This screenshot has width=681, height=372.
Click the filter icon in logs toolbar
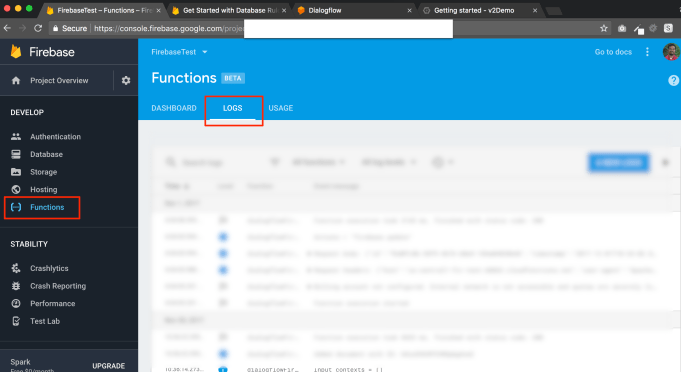pyautogui.click(x=274, y=162)
